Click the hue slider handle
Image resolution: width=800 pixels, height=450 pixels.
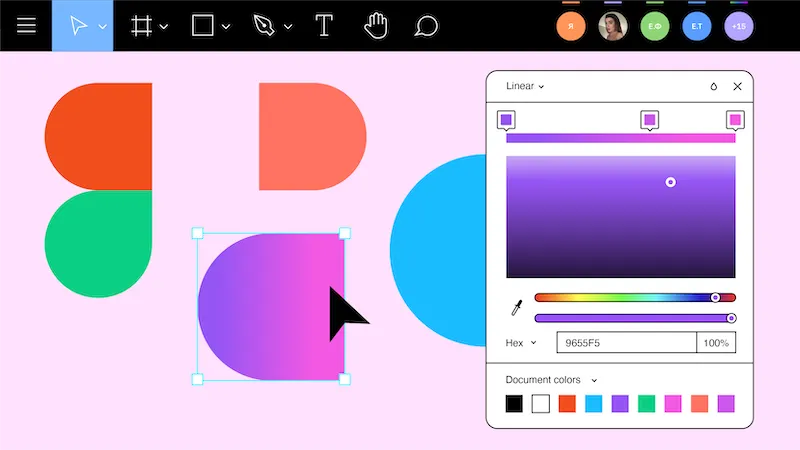tap(715, 297)
